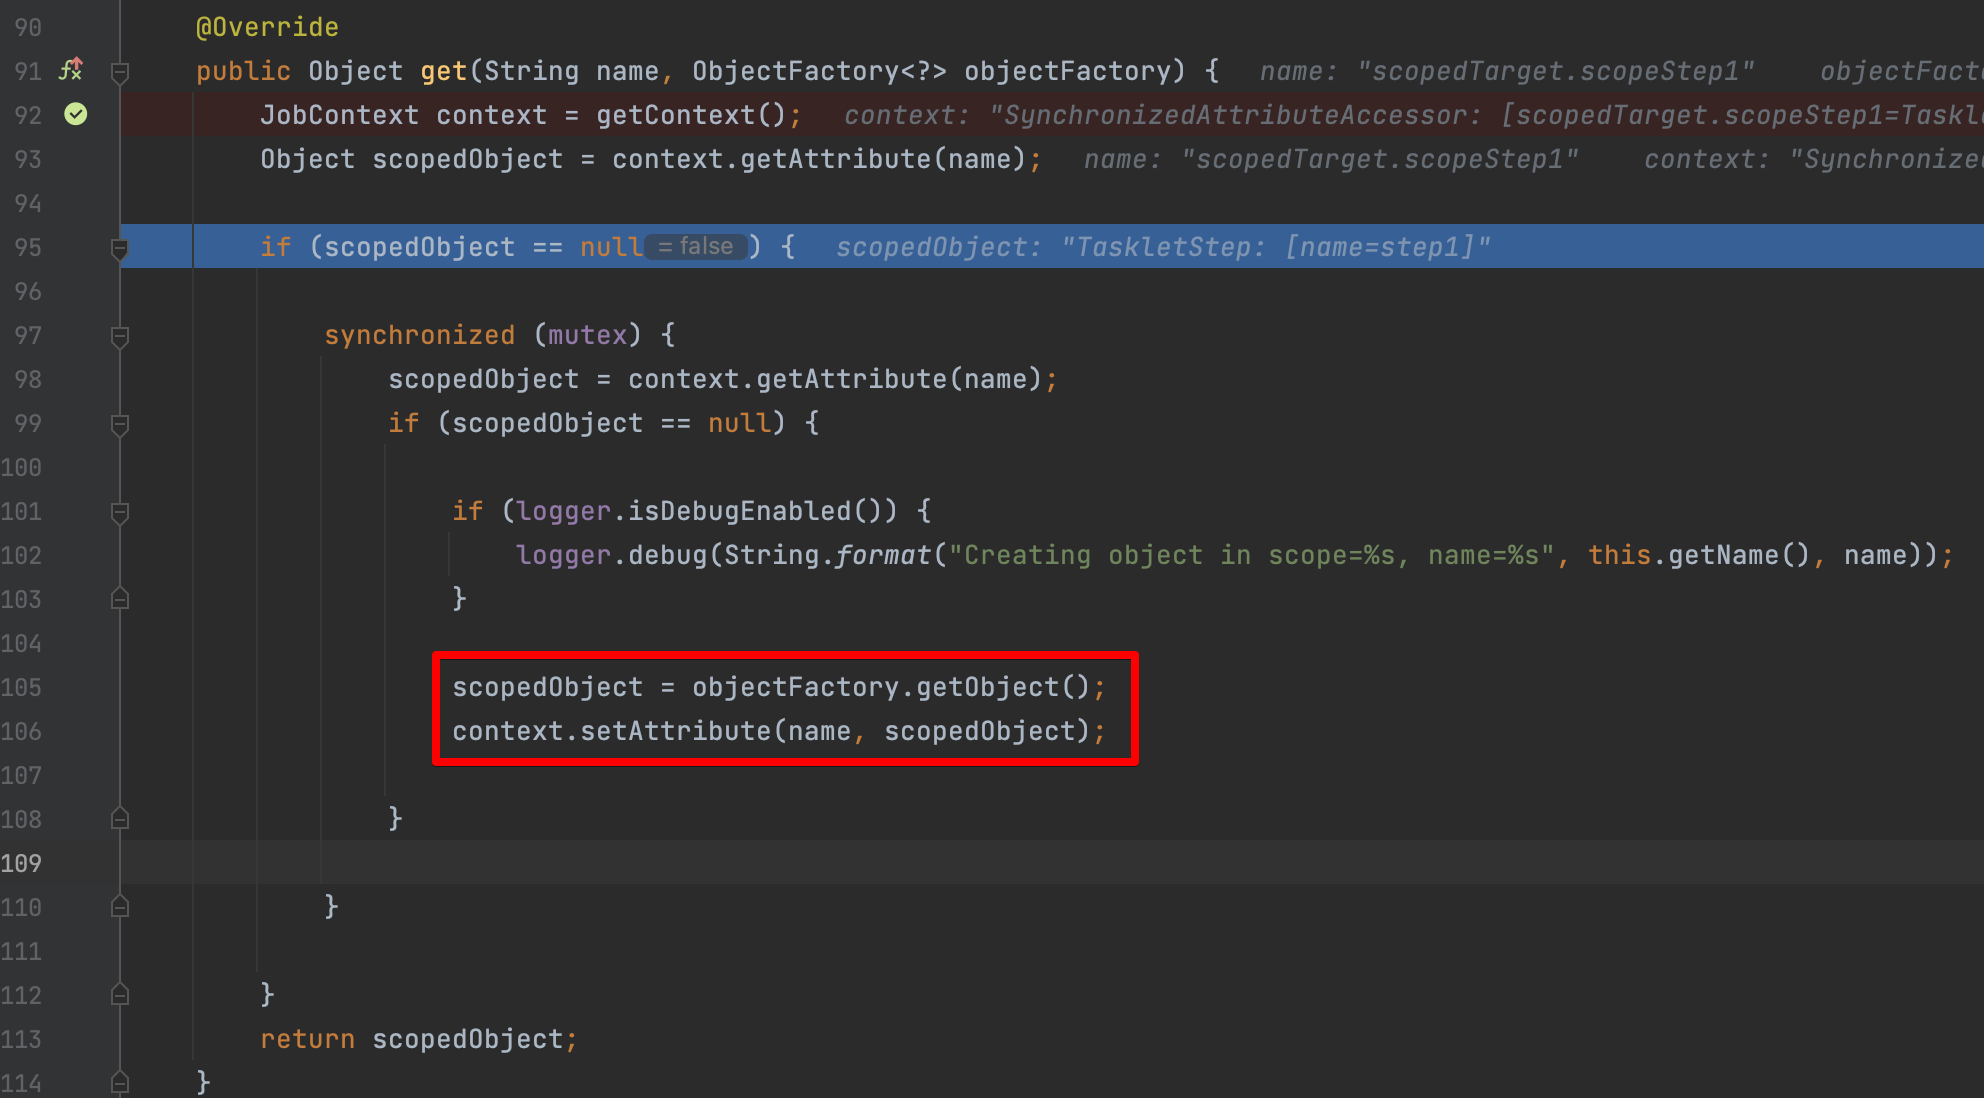Click the 'get' method name on line 91
Image resolution: width=1984 pixels, height=1098 pixels.
pyautogui.click(x=444, y=71)
